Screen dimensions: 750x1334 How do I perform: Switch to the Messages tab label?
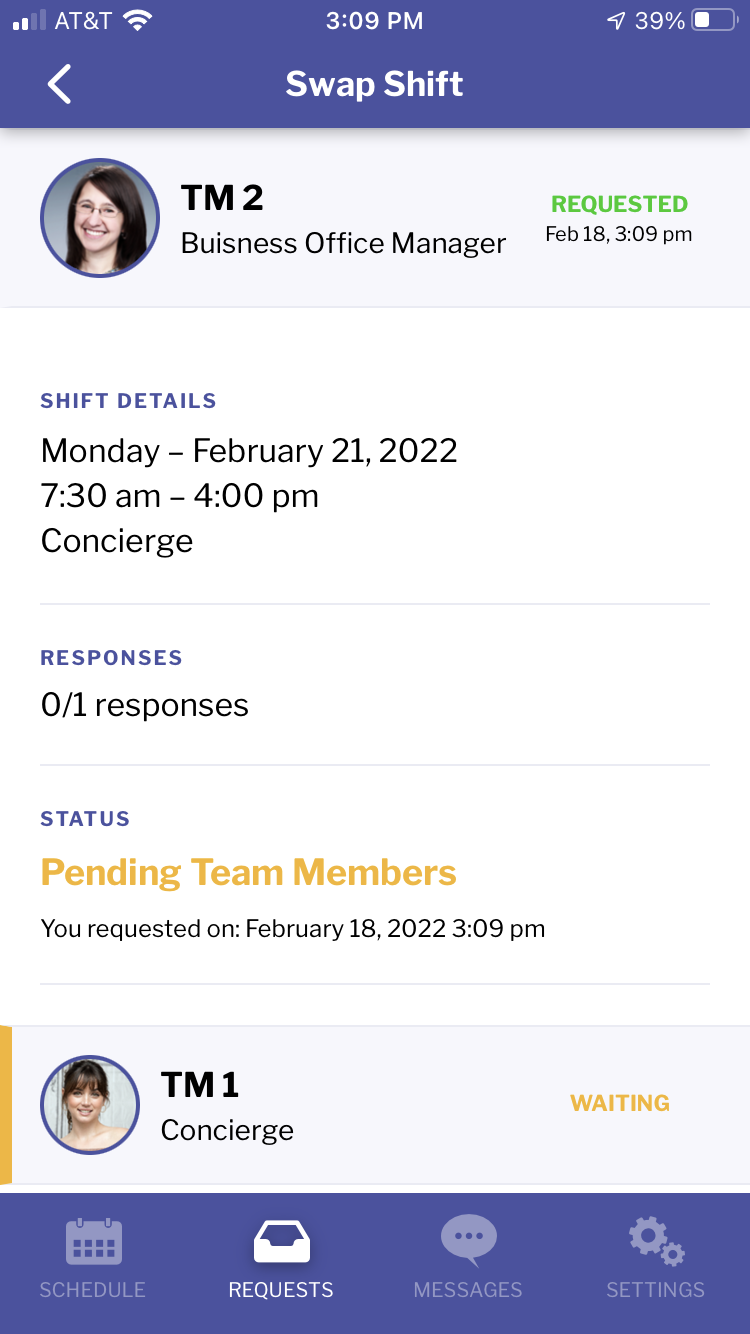point(468,1290)
